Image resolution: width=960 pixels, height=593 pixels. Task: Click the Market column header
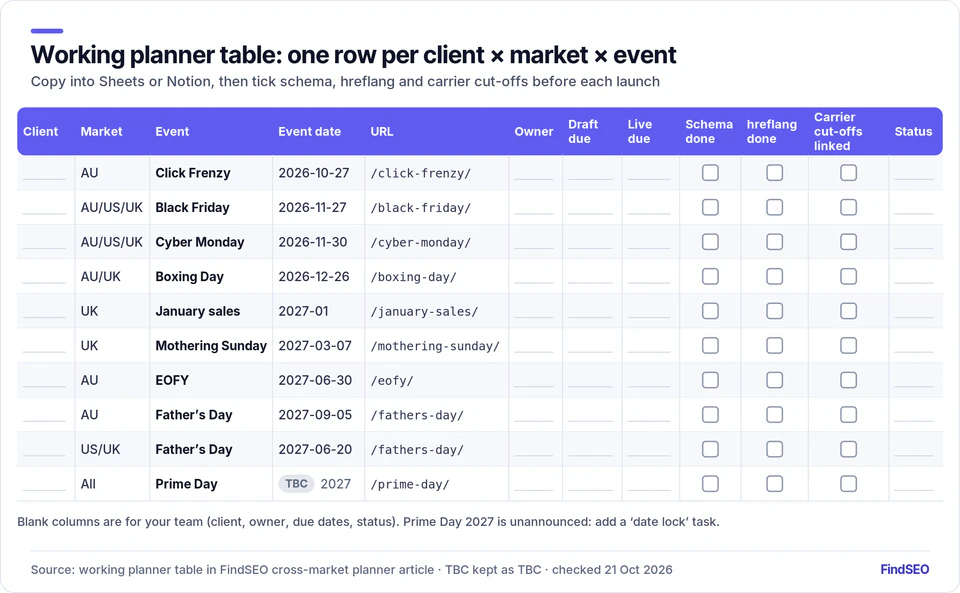point(102,132)
